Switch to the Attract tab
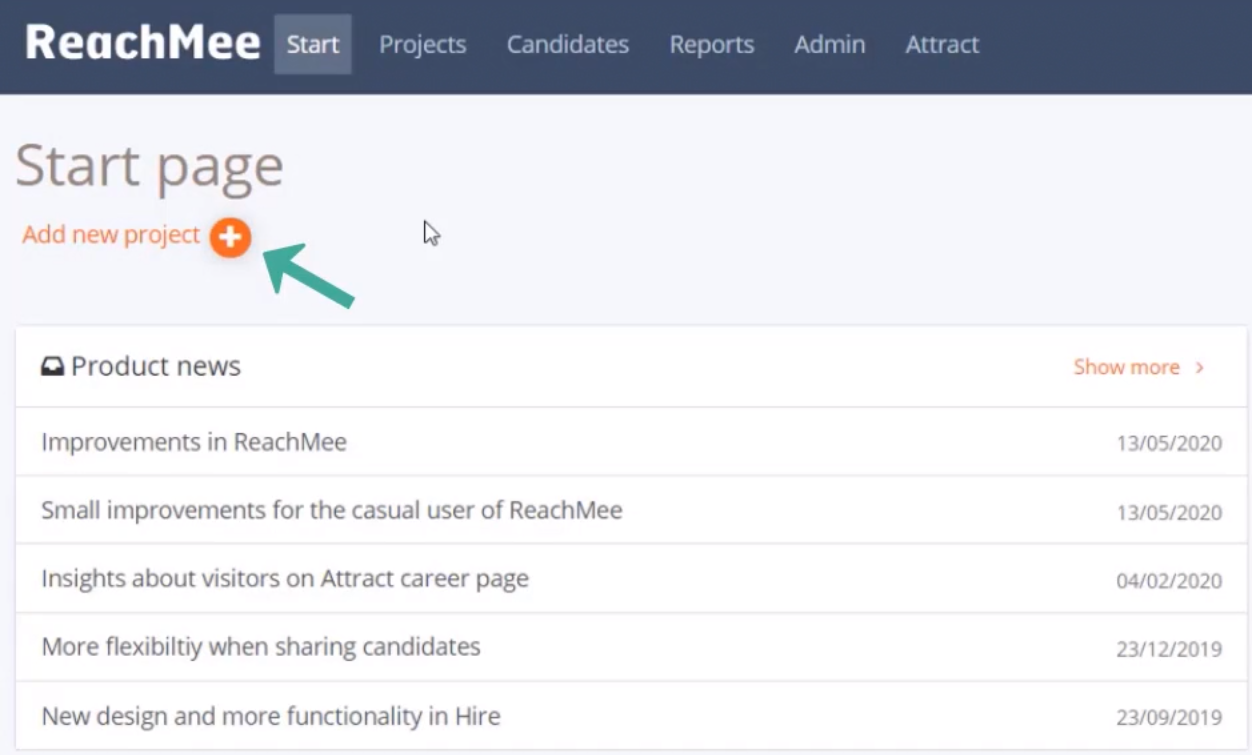The width and height of the screenshot is (1252, 755). [x=942, y=44]
